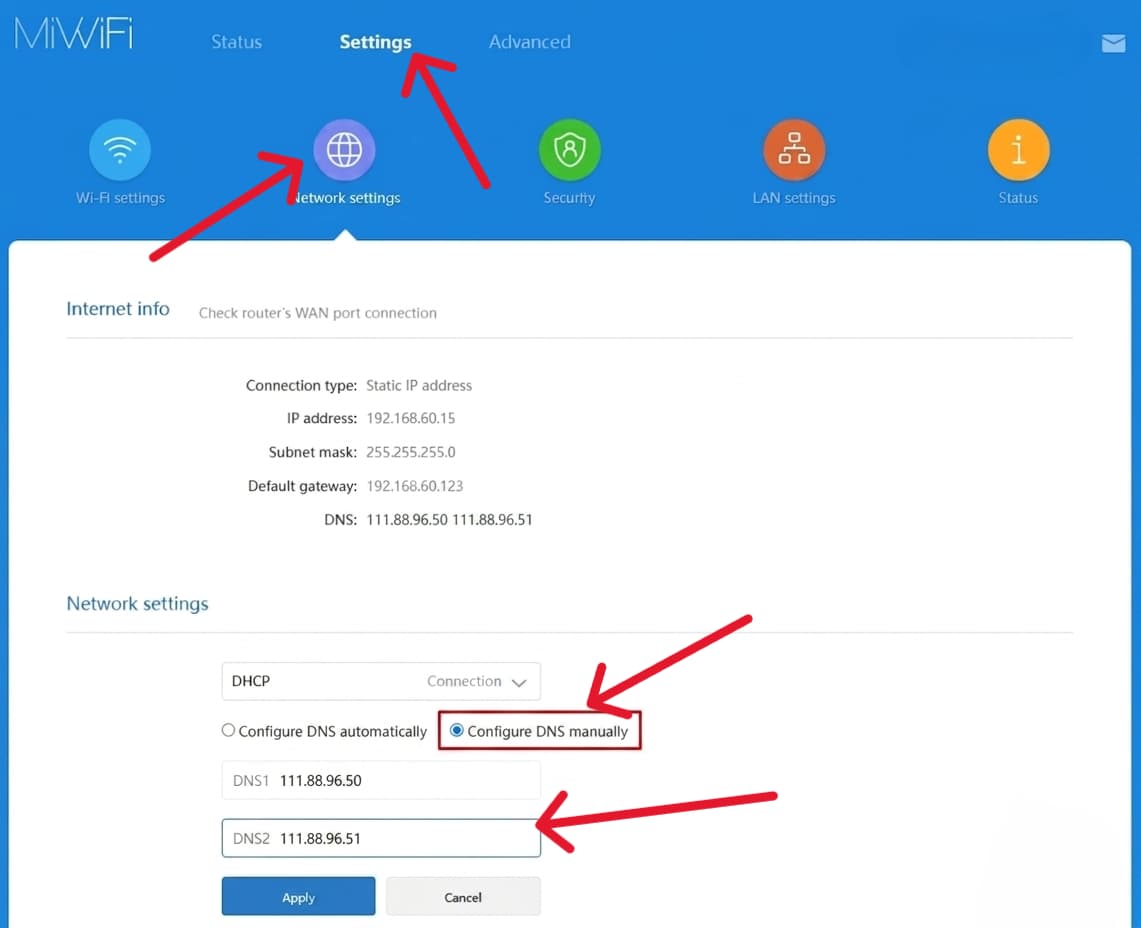This screenshot has height=928, width=1141.
Task: Apply the network settings
Action: pos(298,897)
